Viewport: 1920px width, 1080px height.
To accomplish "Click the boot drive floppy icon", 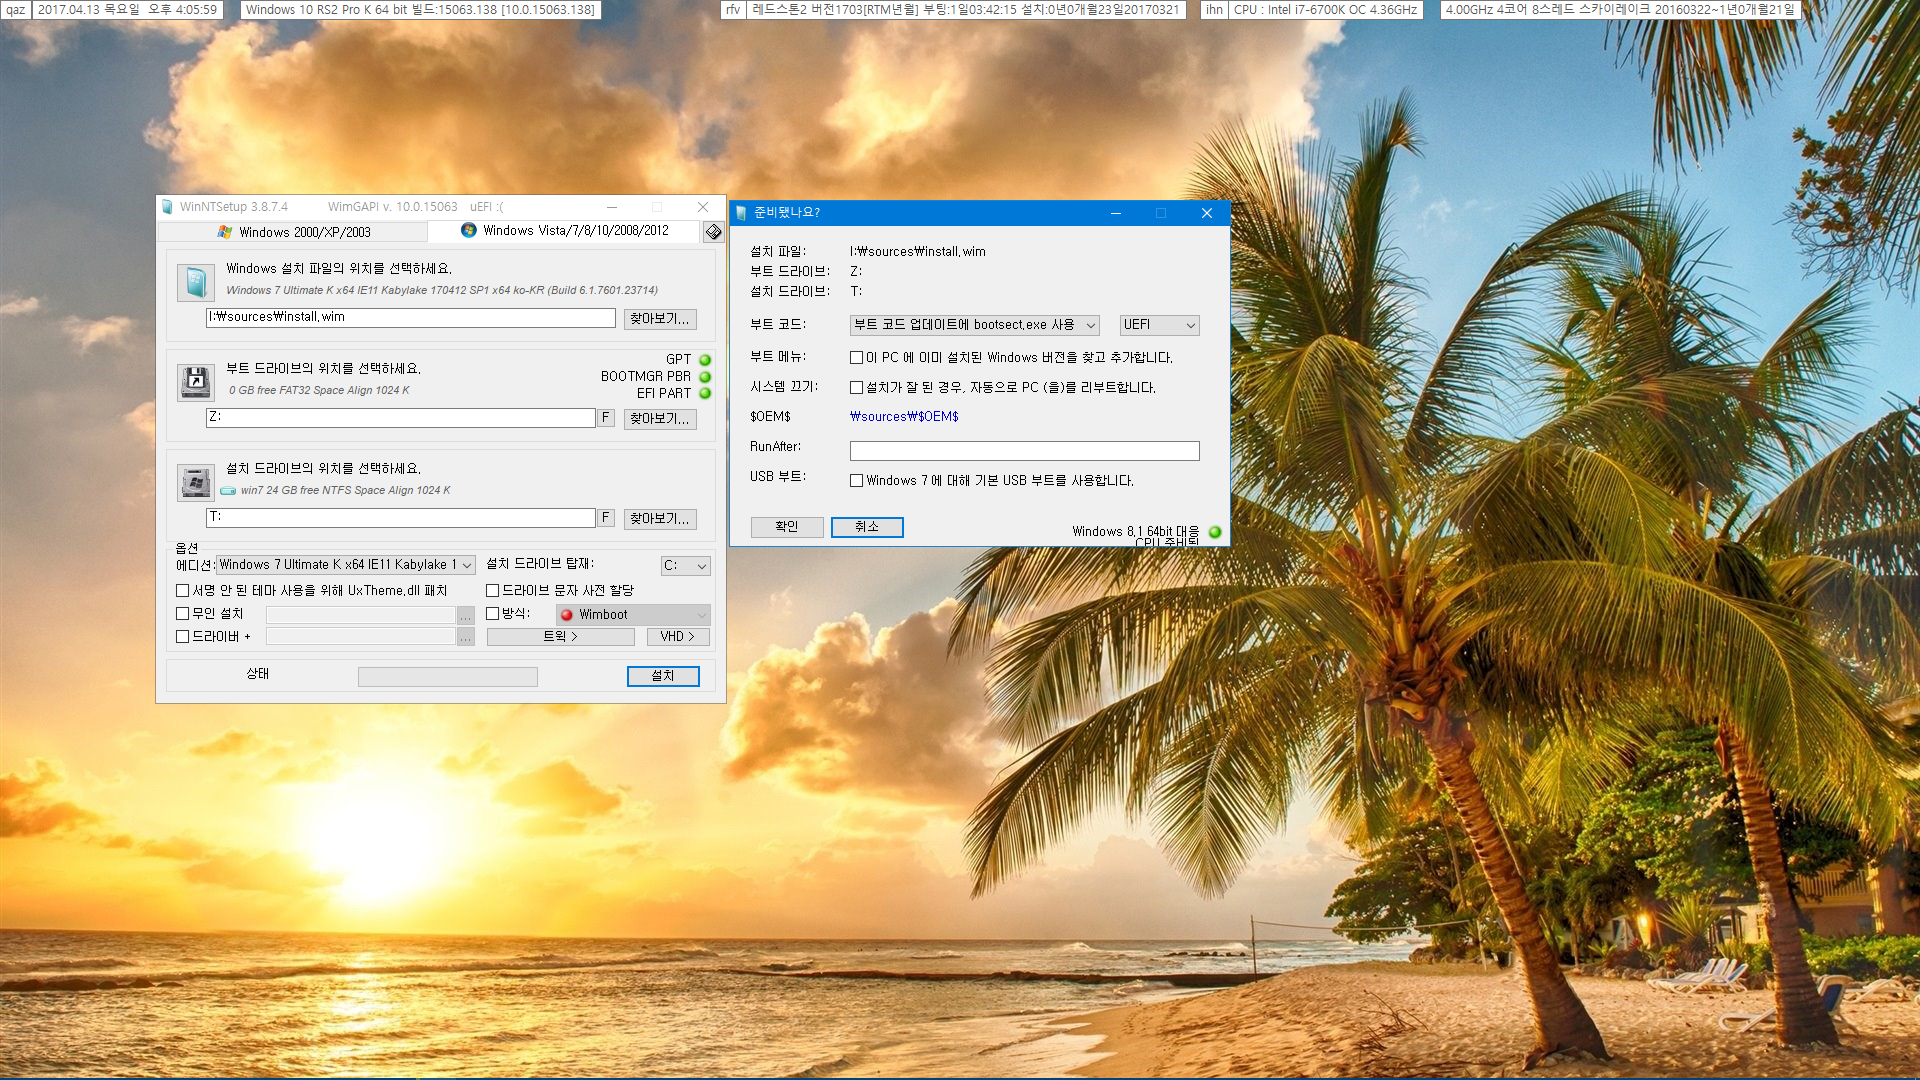I will click(x=196, y=382).
